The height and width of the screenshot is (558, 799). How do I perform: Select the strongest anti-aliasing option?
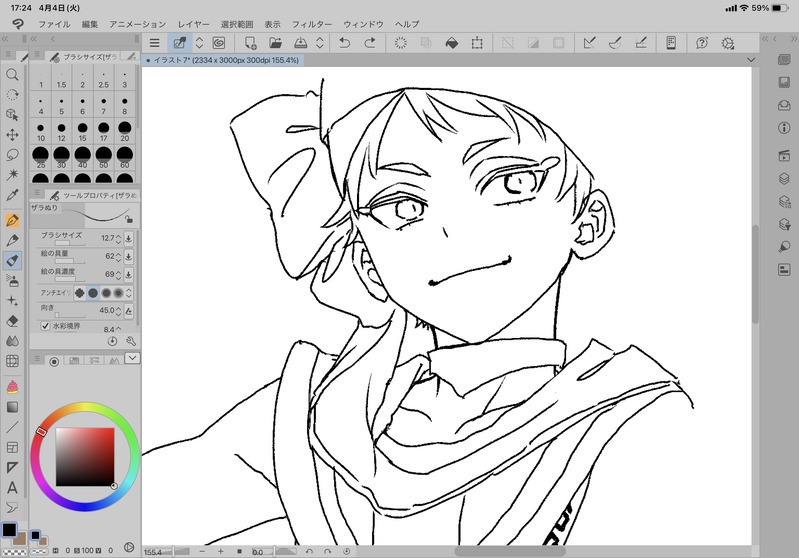click(119, 293)
